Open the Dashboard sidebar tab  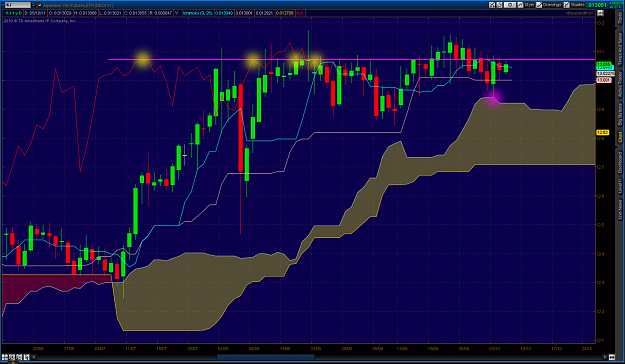[620, 162]
